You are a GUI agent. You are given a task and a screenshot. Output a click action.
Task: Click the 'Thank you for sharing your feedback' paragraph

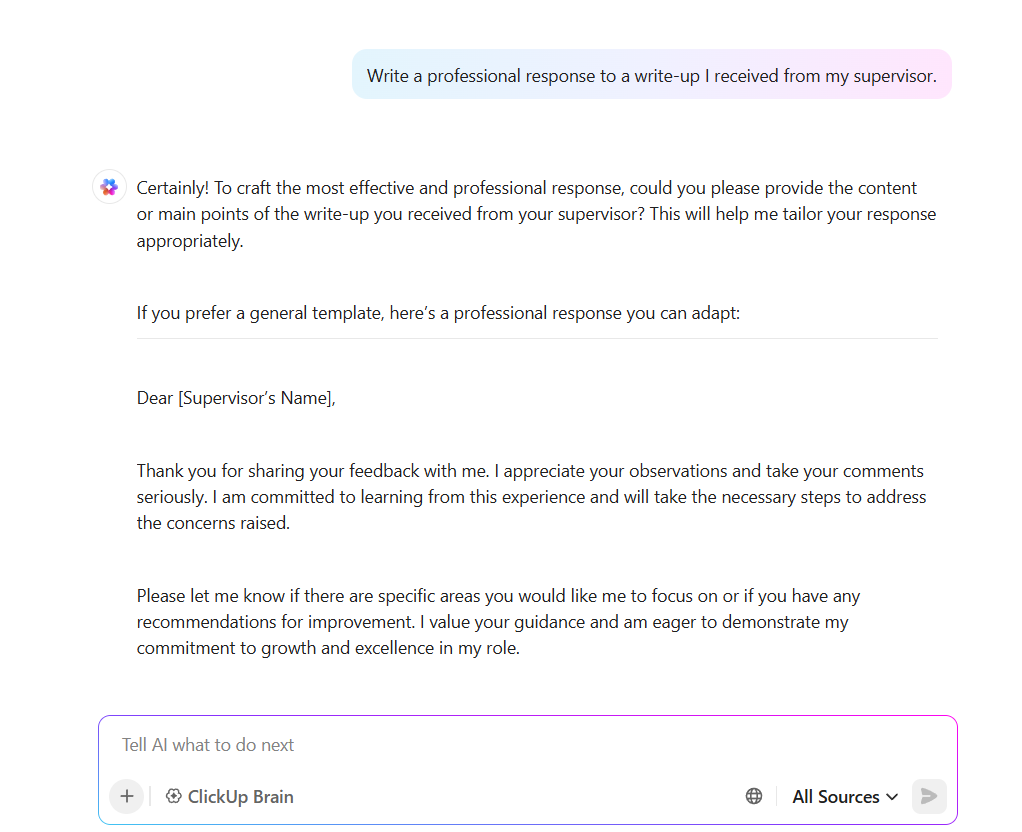[531, 497]
